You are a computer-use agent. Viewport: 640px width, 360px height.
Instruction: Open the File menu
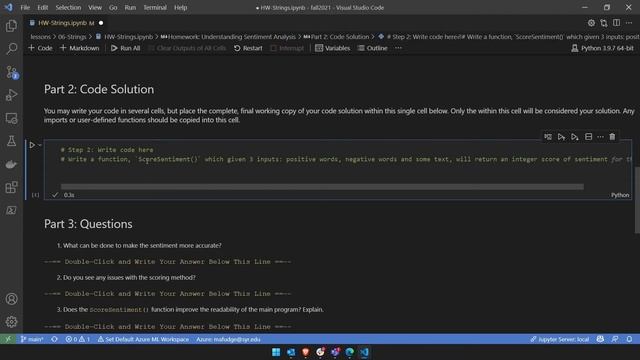coord(25,7)
